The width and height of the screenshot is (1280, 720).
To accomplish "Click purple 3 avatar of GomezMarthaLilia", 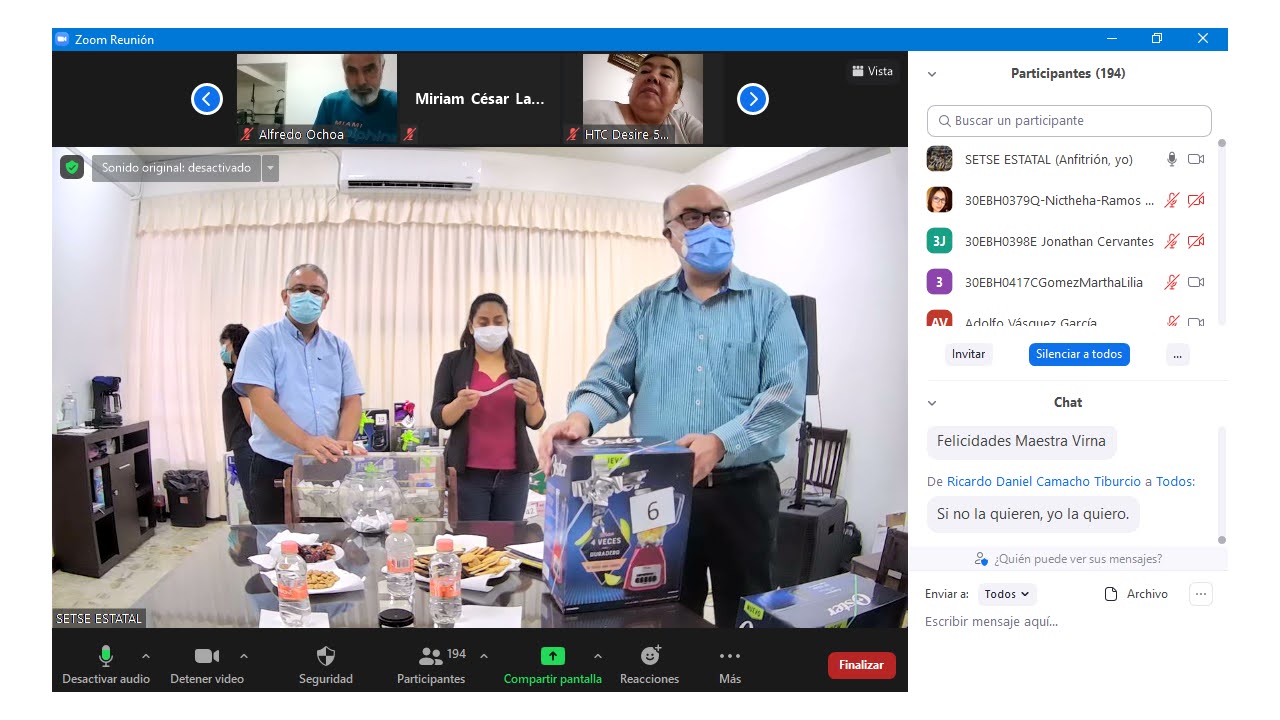I will pos(939,282).
